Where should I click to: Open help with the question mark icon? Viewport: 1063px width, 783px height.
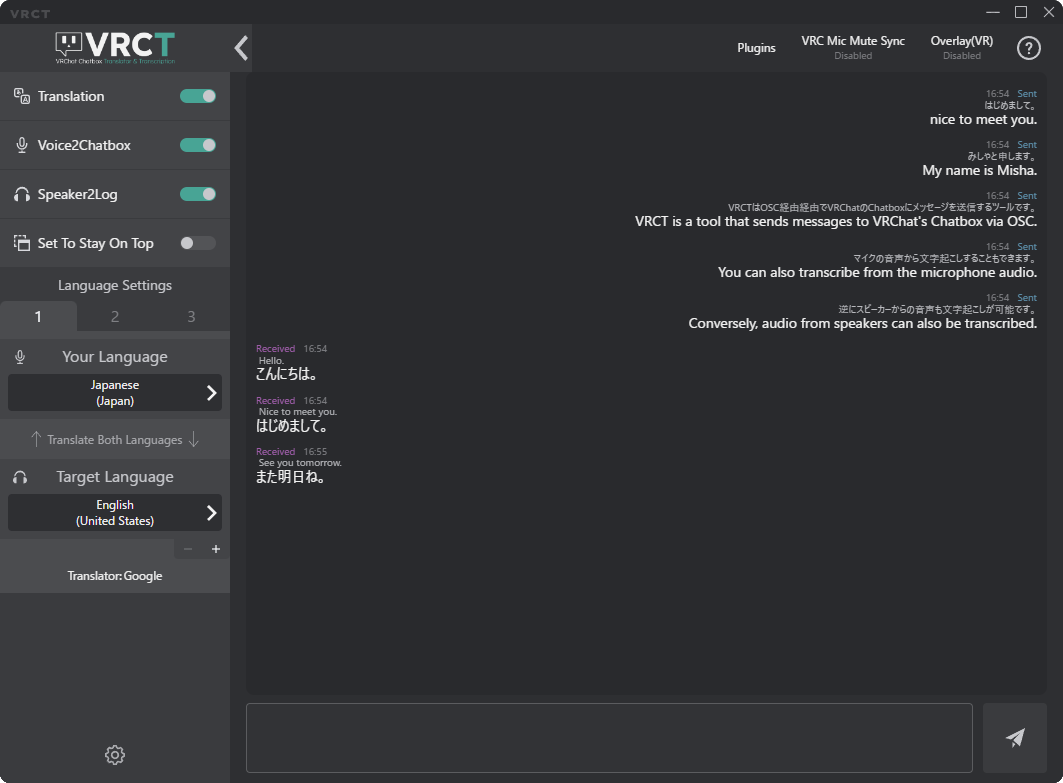[x=1029, y=48]
